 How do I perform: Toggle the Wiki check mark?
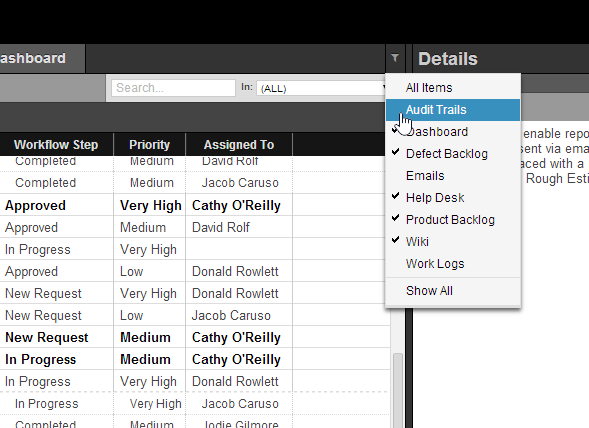(453, 242)
